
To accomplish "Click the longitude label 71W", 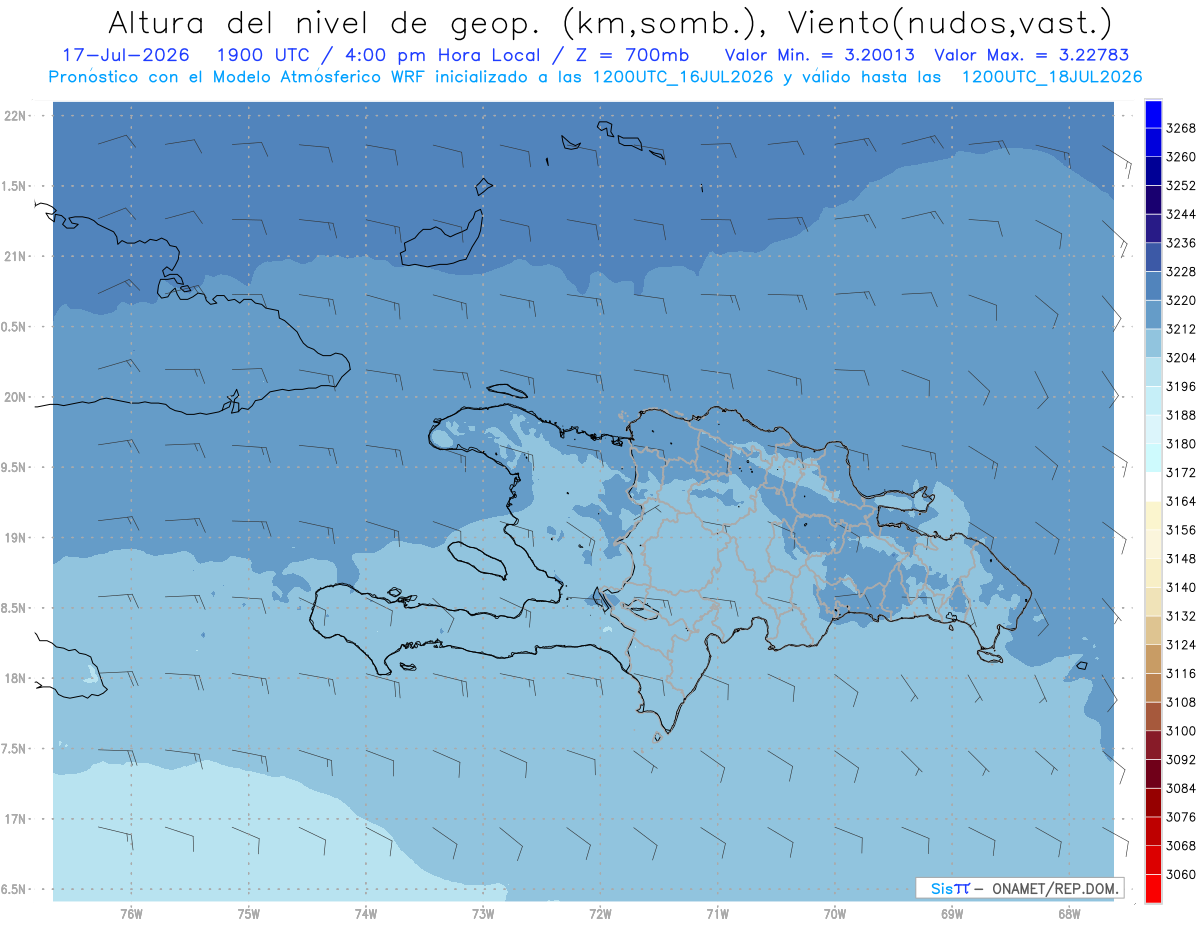I will pyautogui.click(x=717, y=914).
